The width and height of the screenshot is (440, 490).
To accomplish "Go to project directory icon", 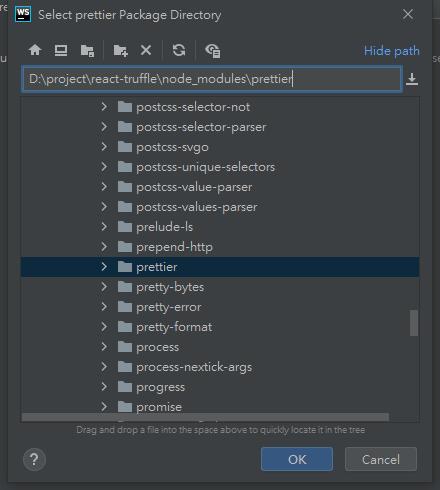I will [x=87, y=51].
